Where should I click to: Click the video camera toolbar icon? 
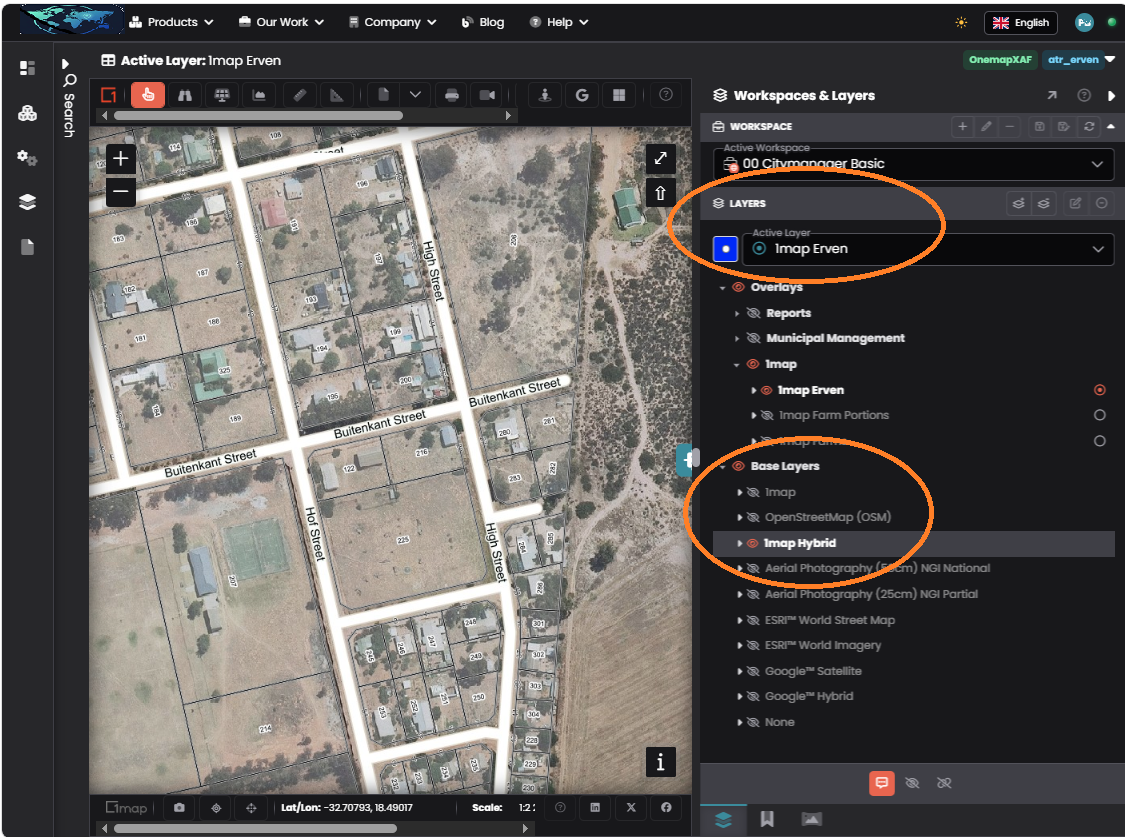pos(487,95)
